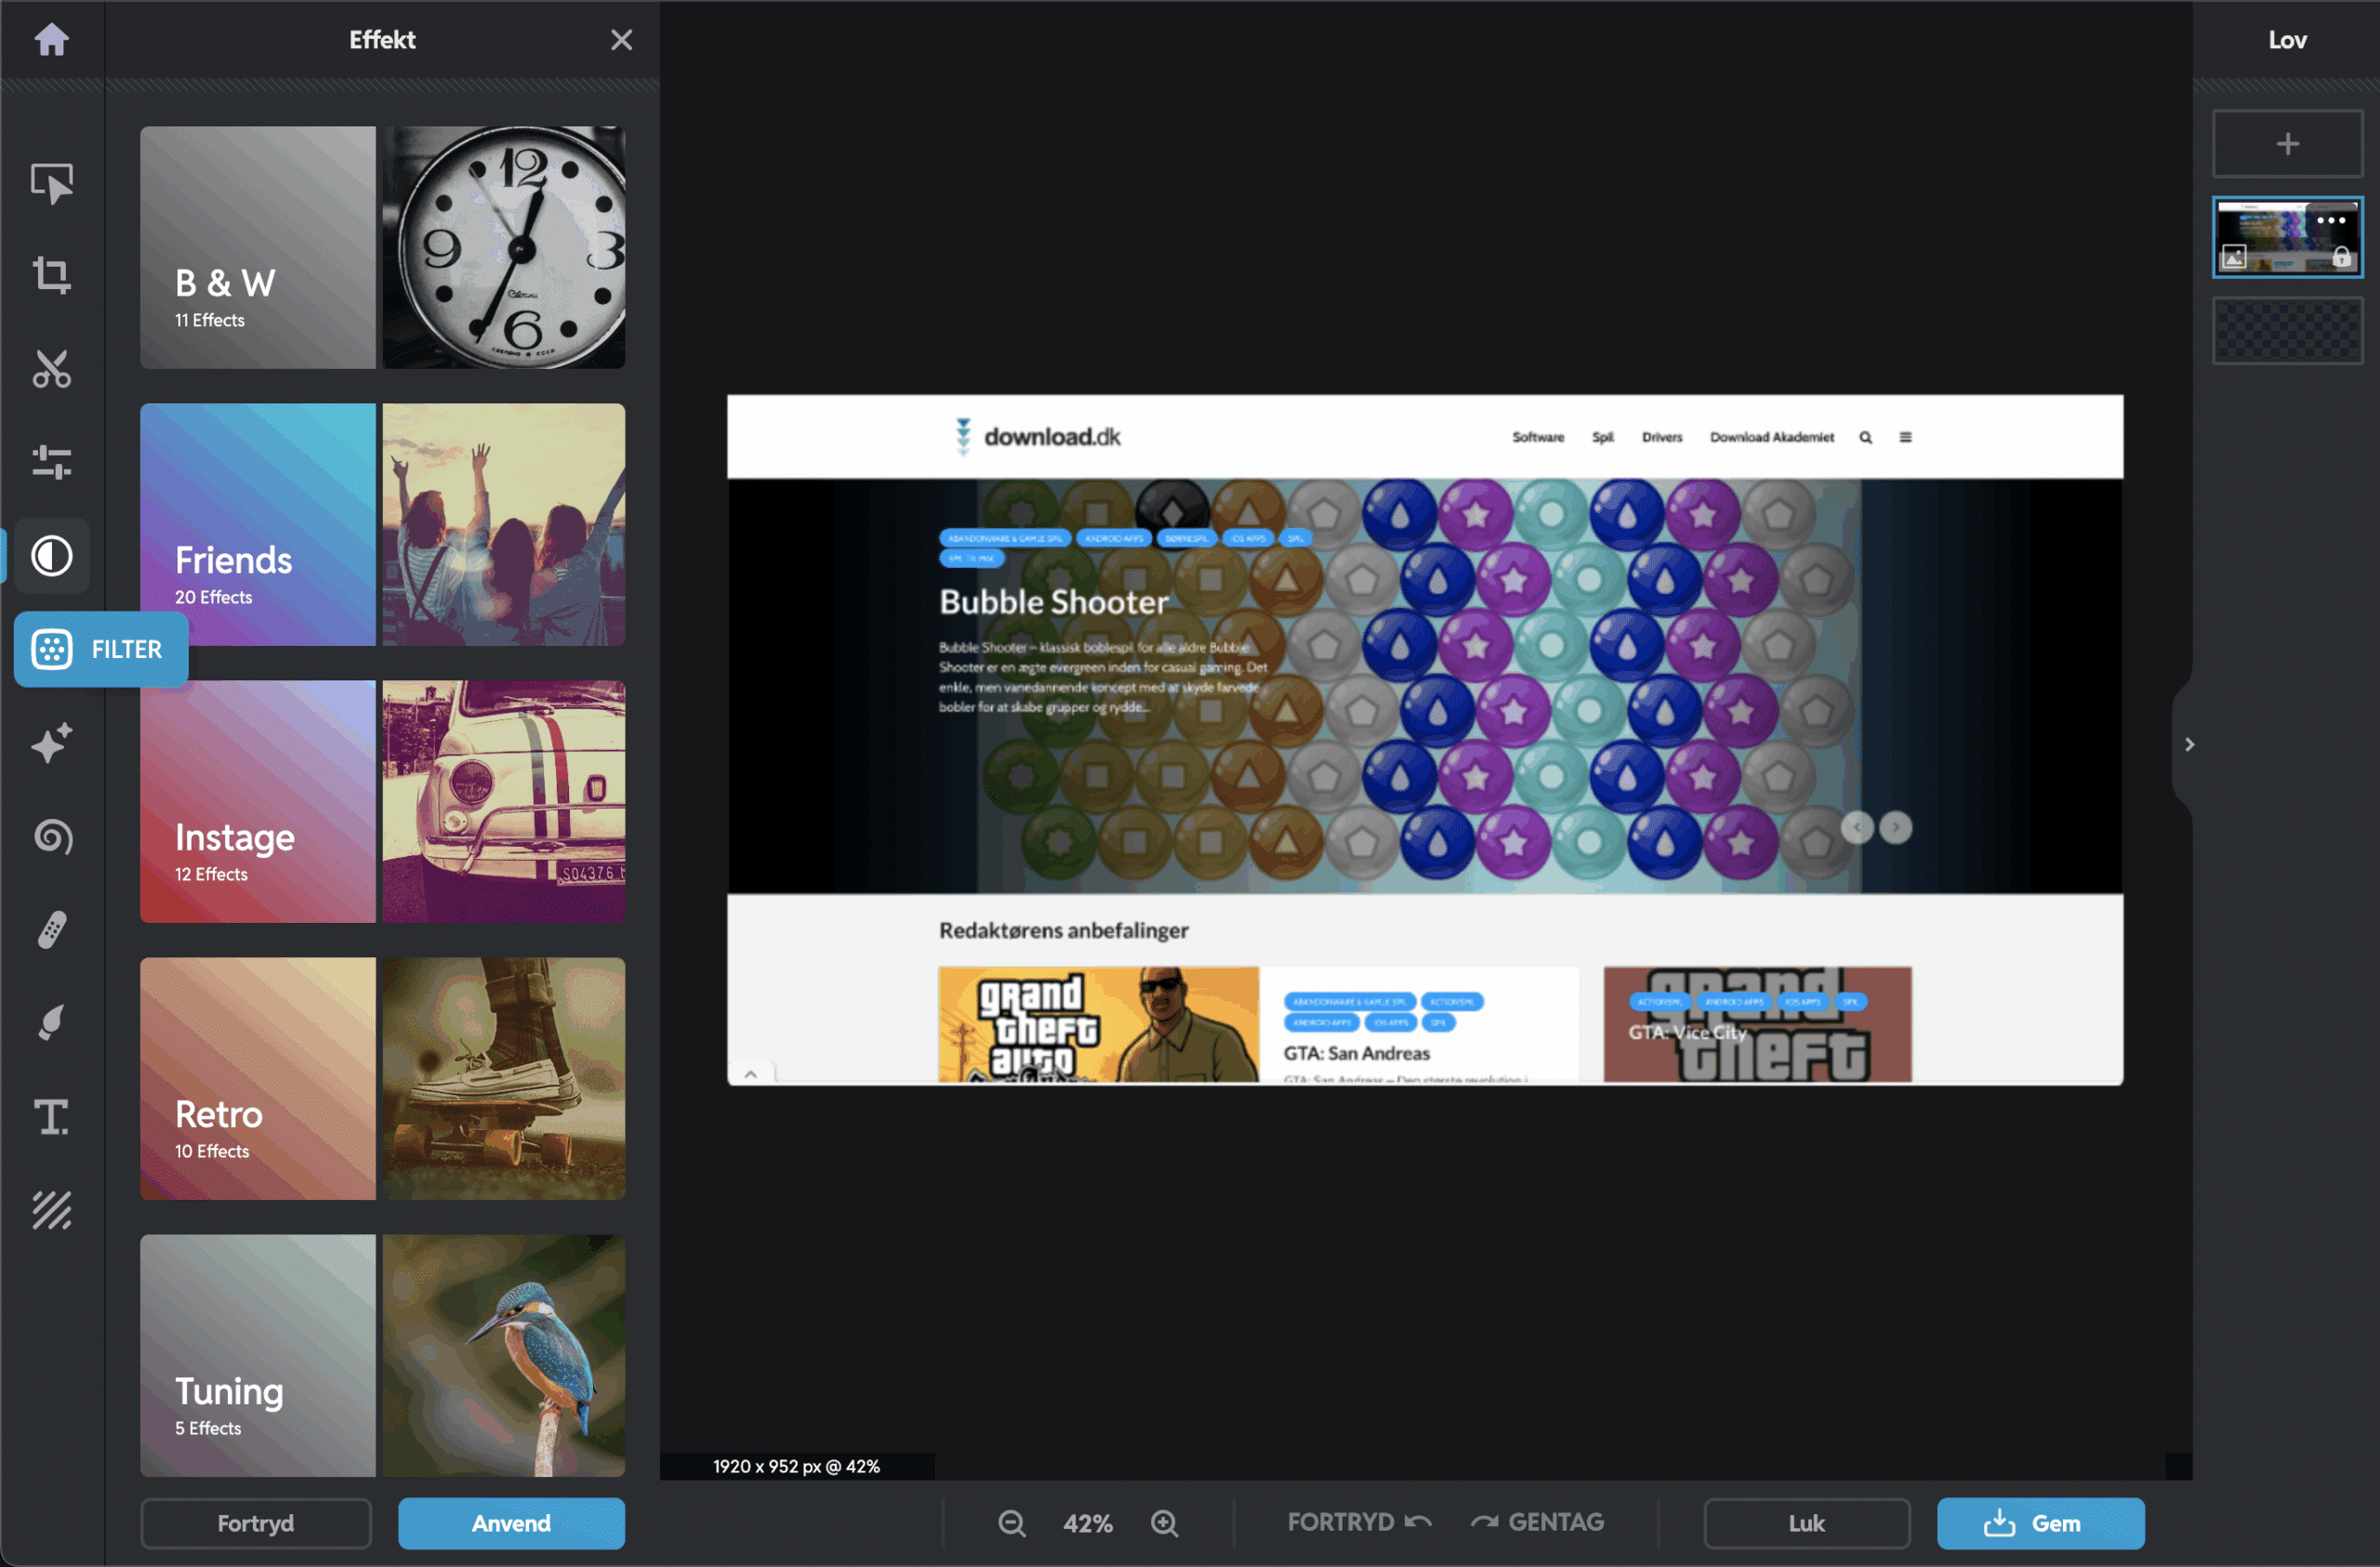
Task: Select the Text tool
Action: [51, 1117]
